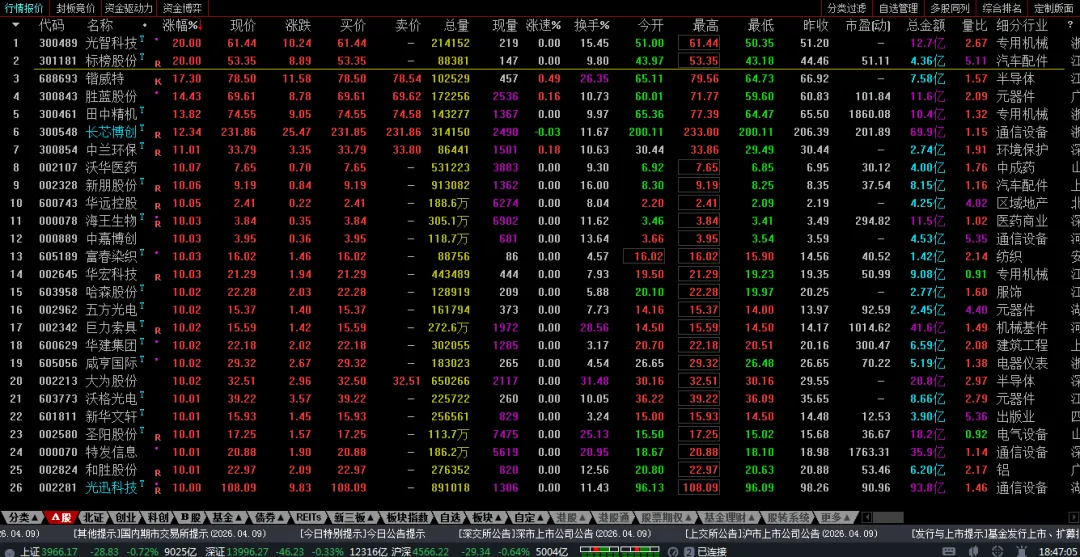
Task: Sort by the 换手% column header
Action: click(592, 25)
